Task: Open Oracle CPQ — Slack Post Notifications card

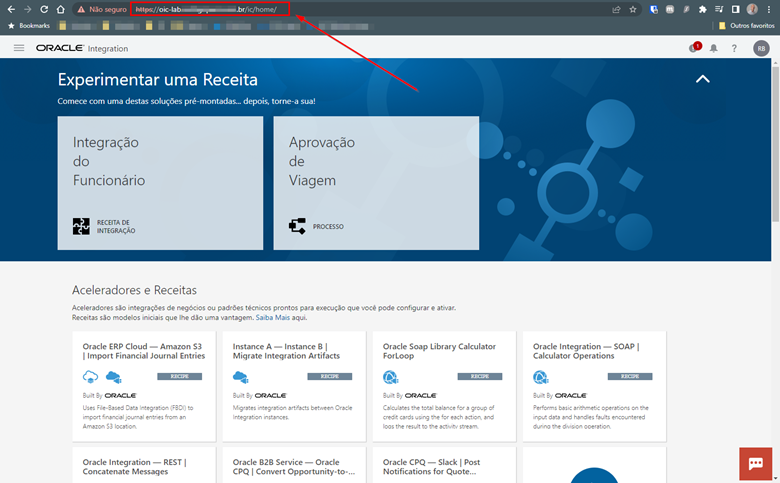Action: 444,465
